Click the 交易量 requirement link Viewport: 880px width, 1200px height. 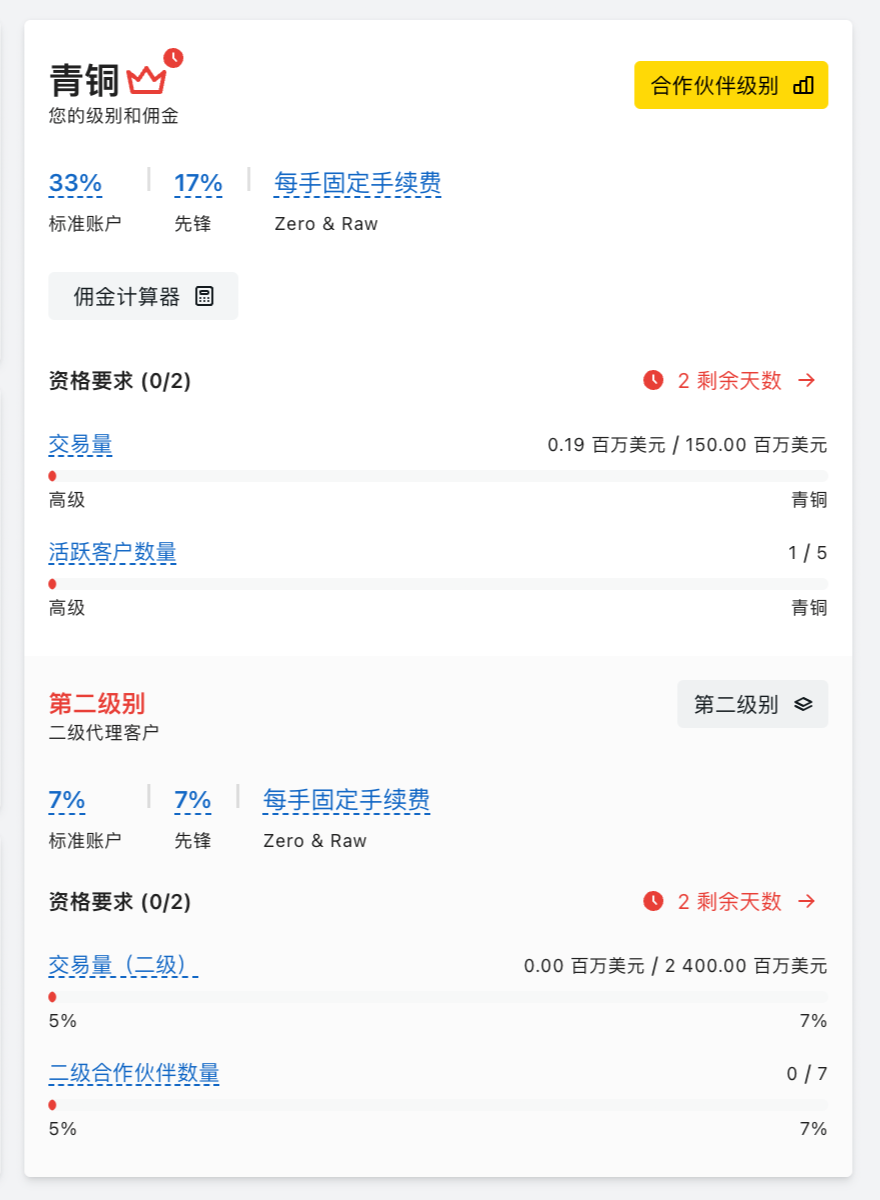pyautogui.click(x=80, y=444)
